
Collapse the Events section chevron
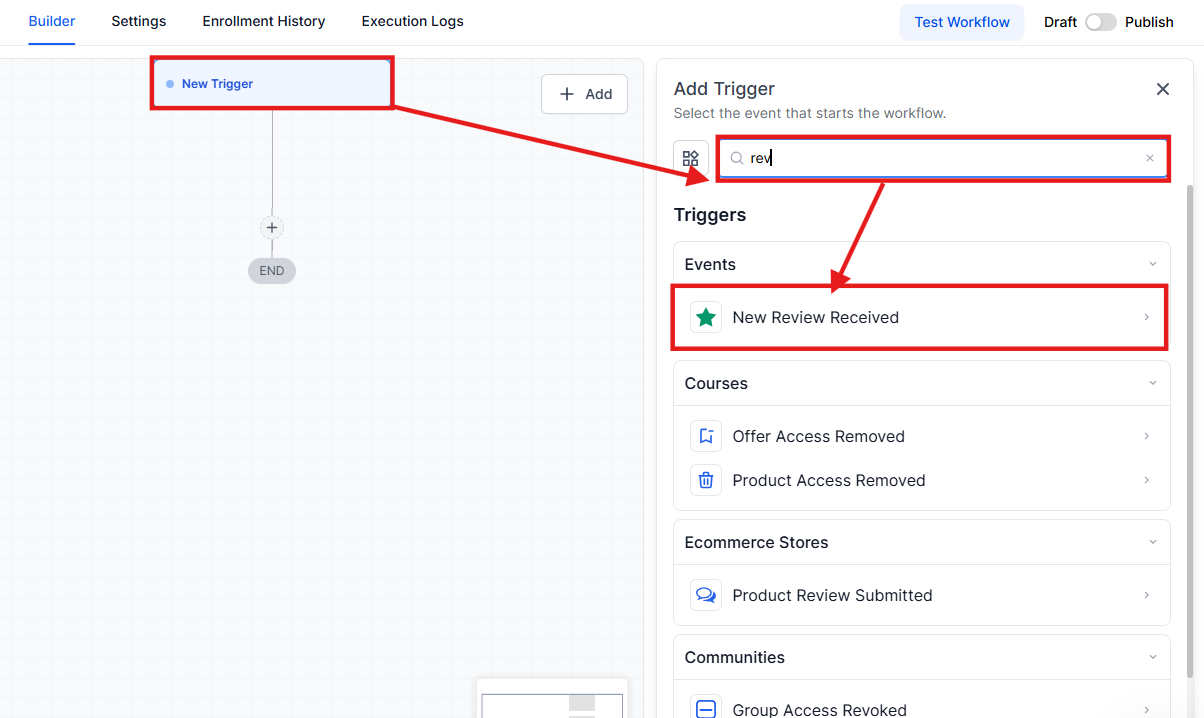[1152, 264]
